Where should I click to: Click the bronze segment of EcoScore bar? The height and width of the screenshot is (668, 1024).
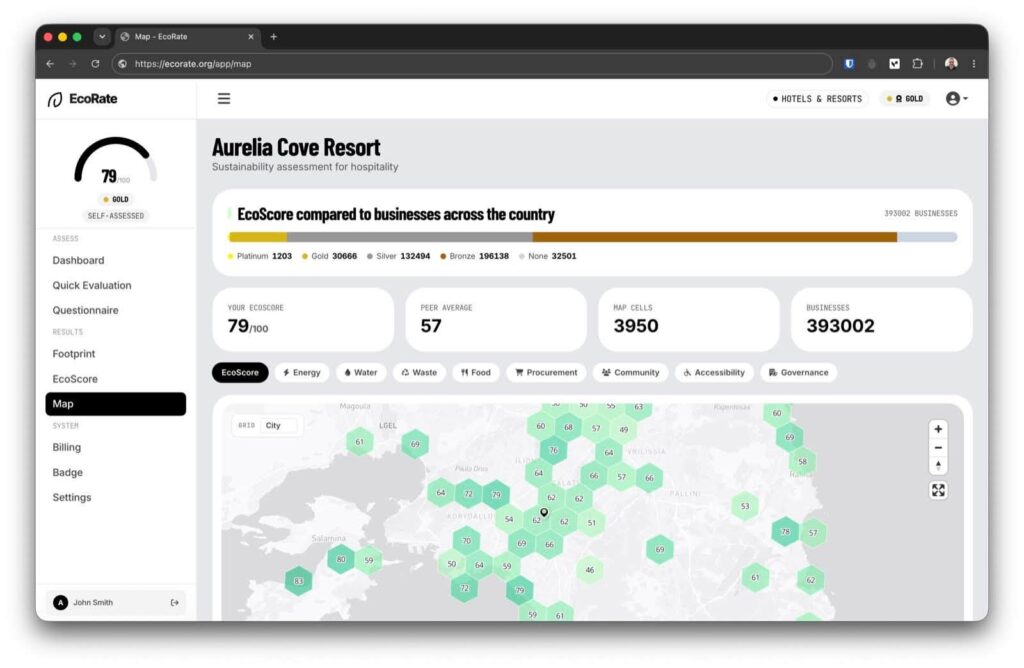[x=714, y=237]
